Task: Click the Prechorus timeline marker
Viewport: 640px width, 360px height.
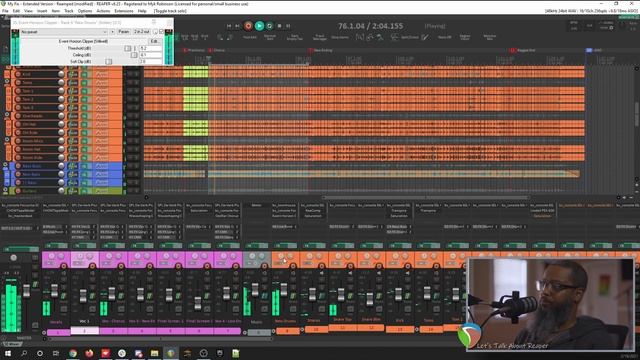Action: 193,50
